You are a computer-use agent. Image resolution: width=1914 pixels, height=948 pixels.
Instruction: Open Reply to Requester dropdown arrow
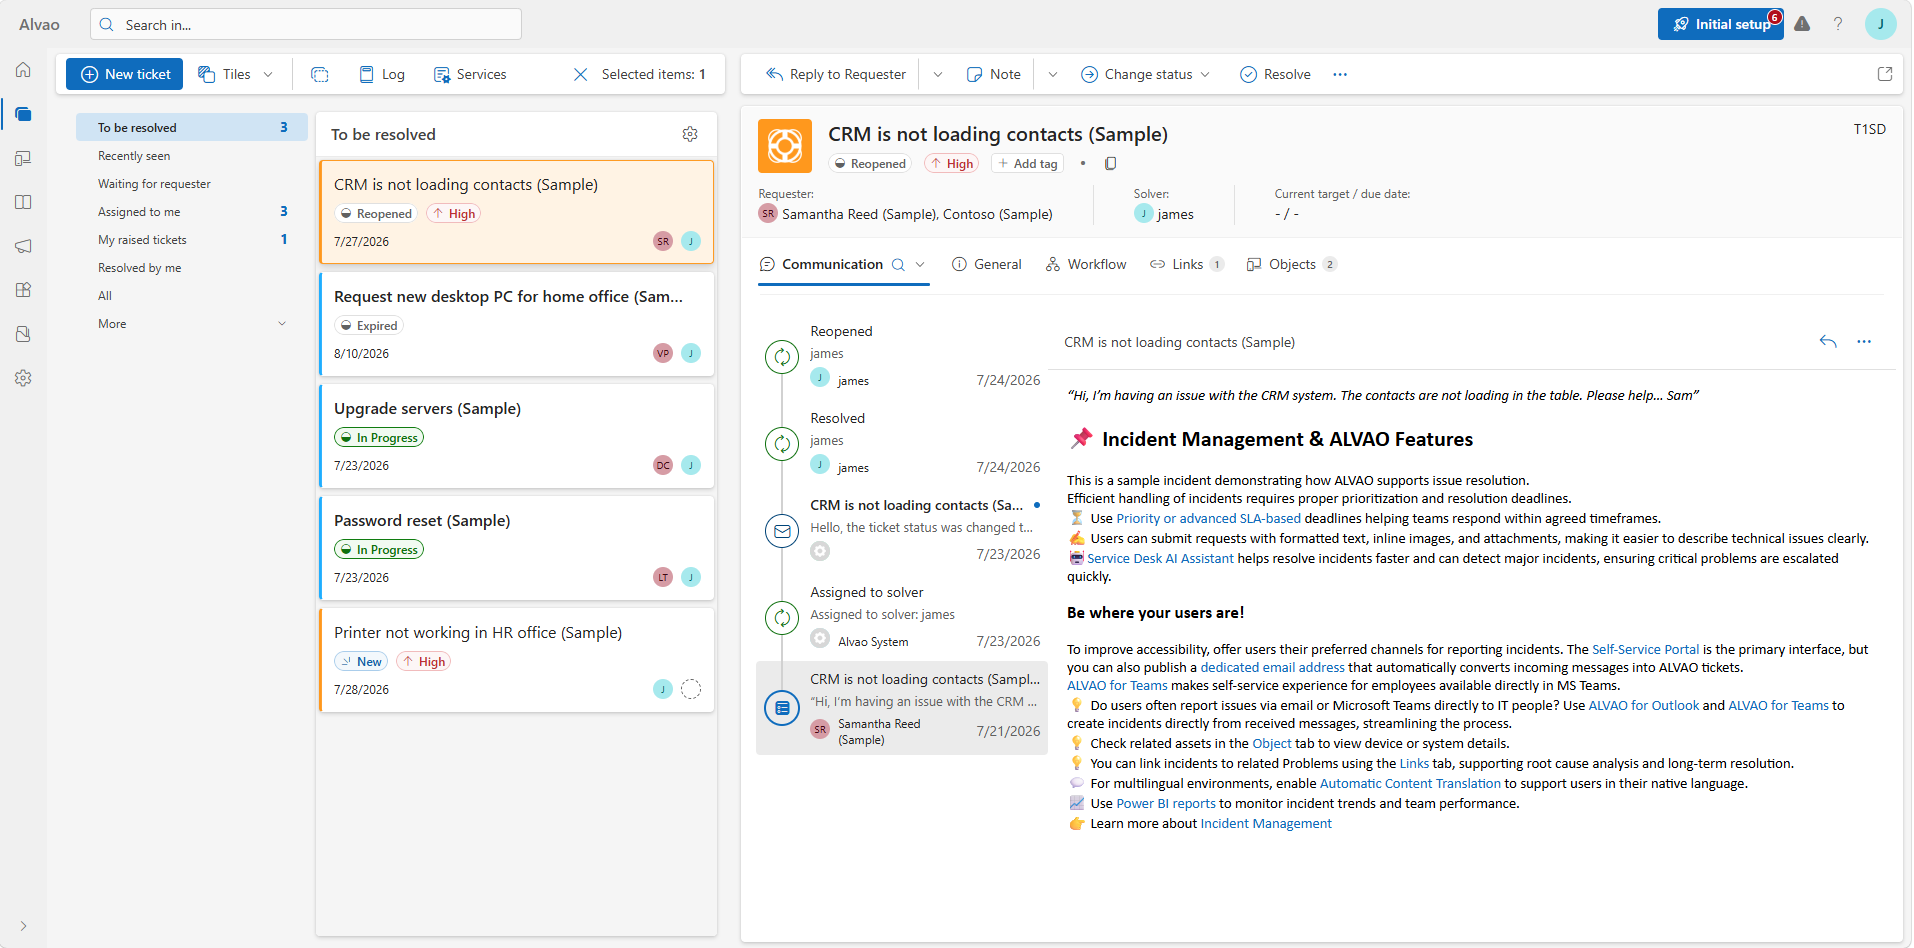coord(937,74)
